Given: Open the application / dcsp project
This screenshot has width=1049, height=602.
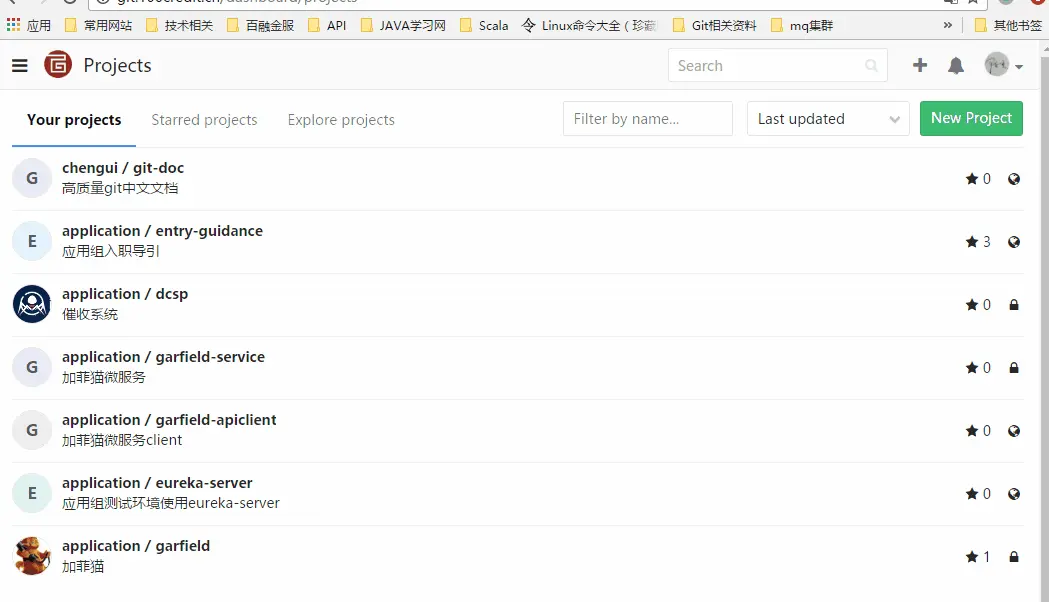Looking at the screenshot, I should coord(125,294).
